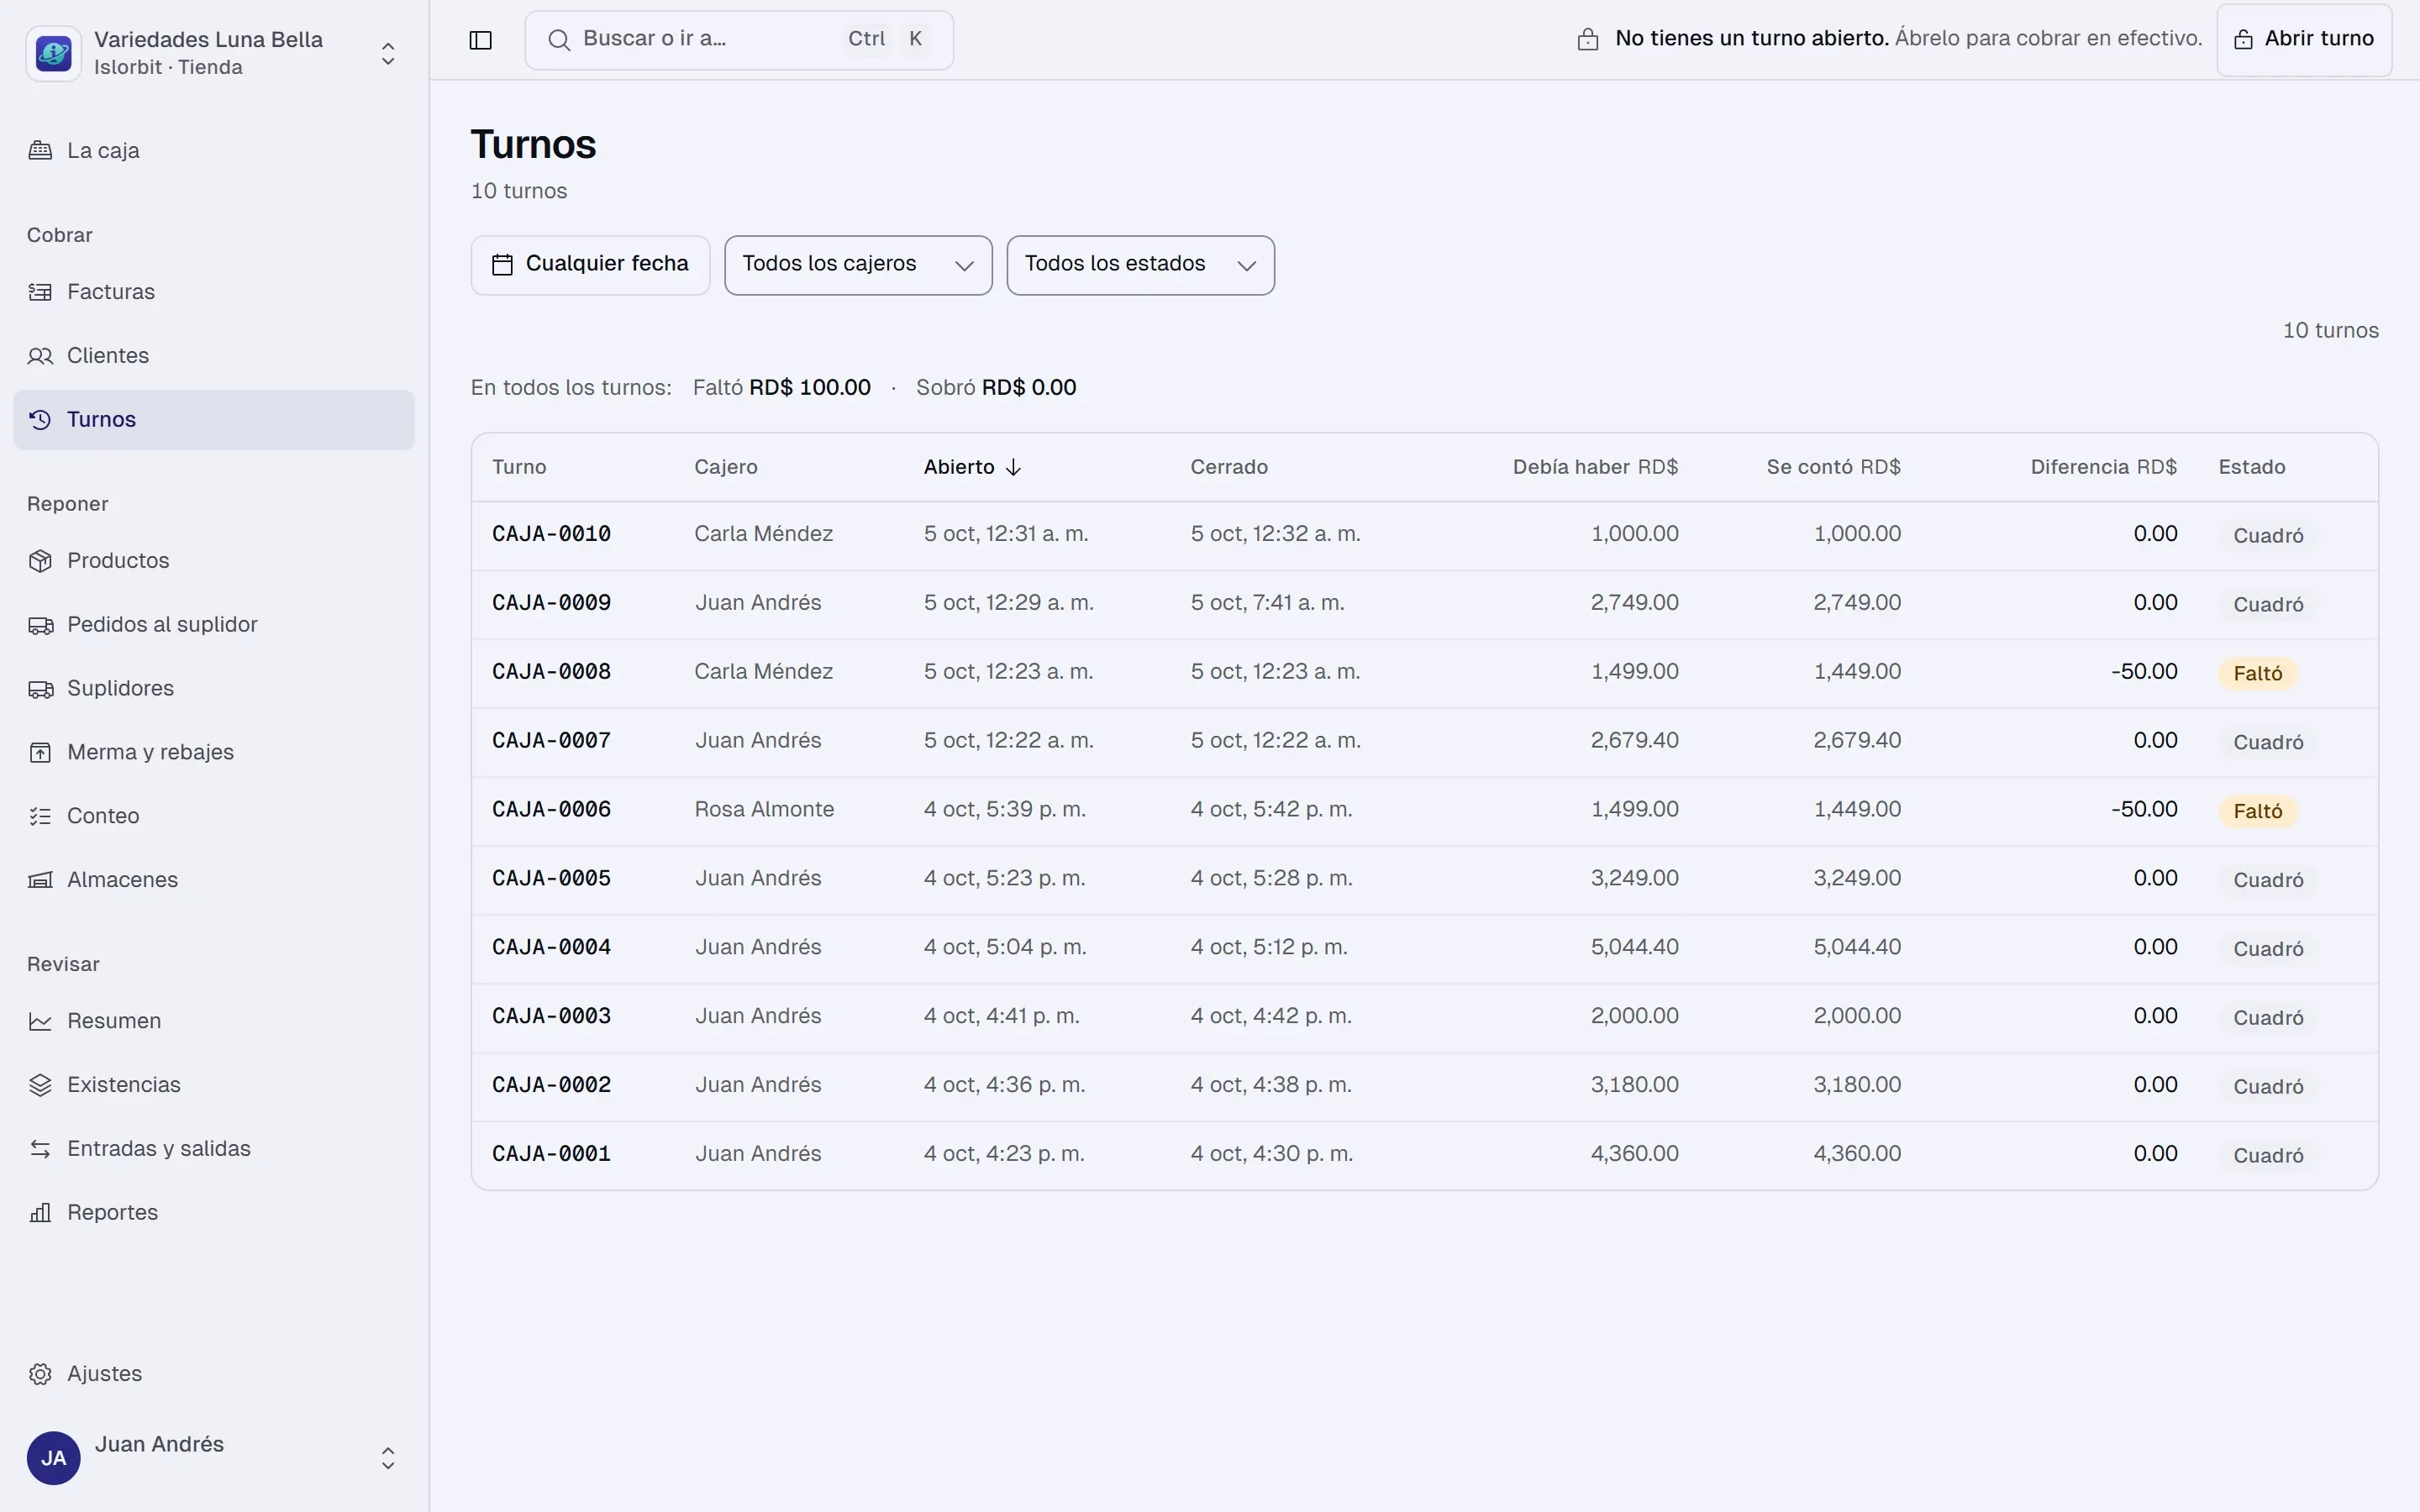Image resolution: width=2420 pixels, height=1512 pixels.
Task: Click the Cuadró status on CAJA-0001
Action: coord(2268,1156)
